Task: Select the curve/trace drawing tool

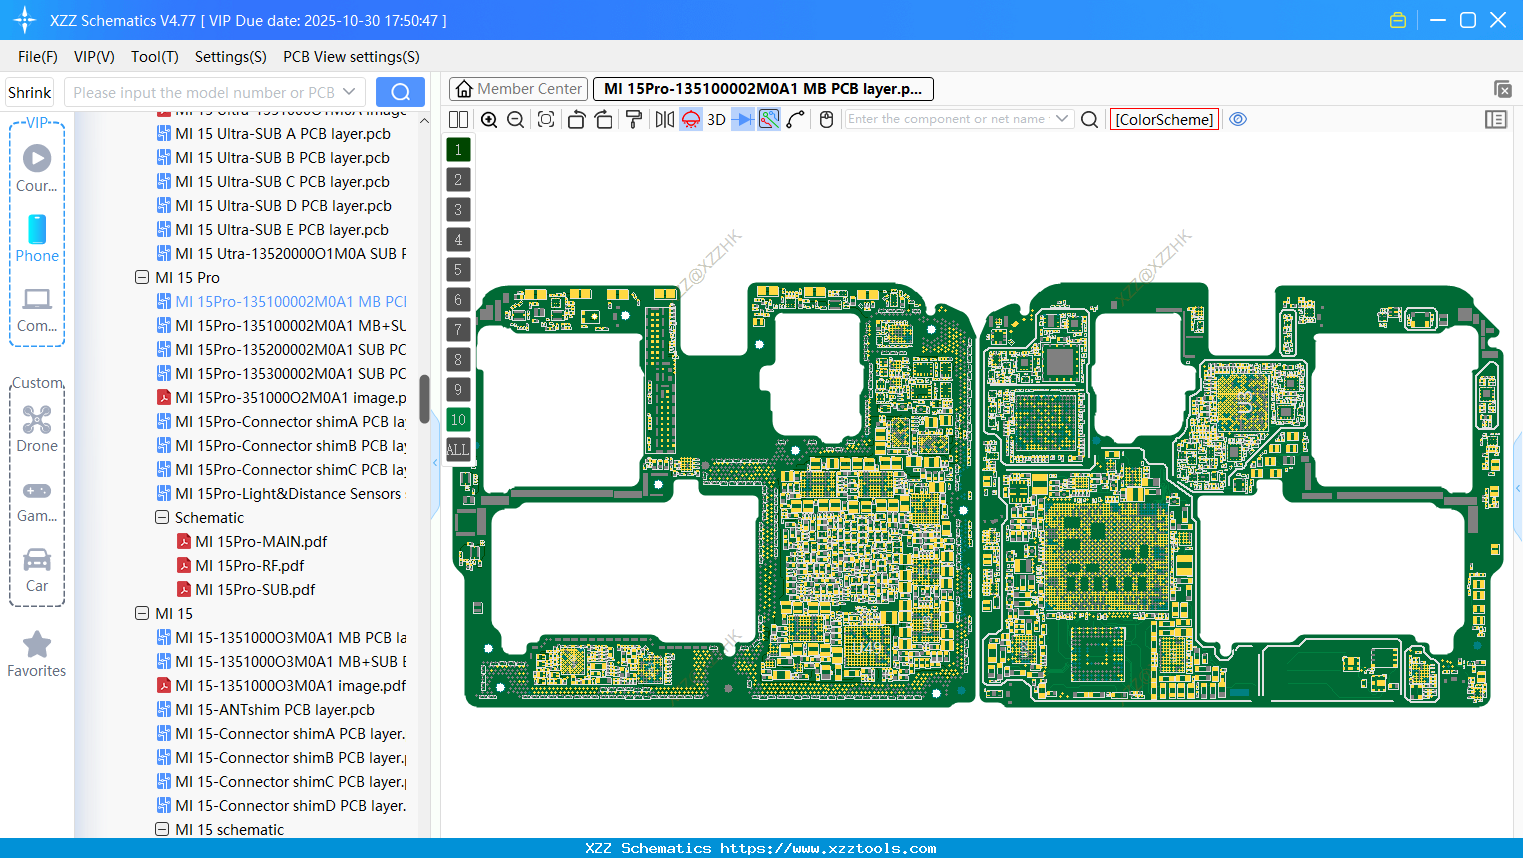Action: point(794,119)
